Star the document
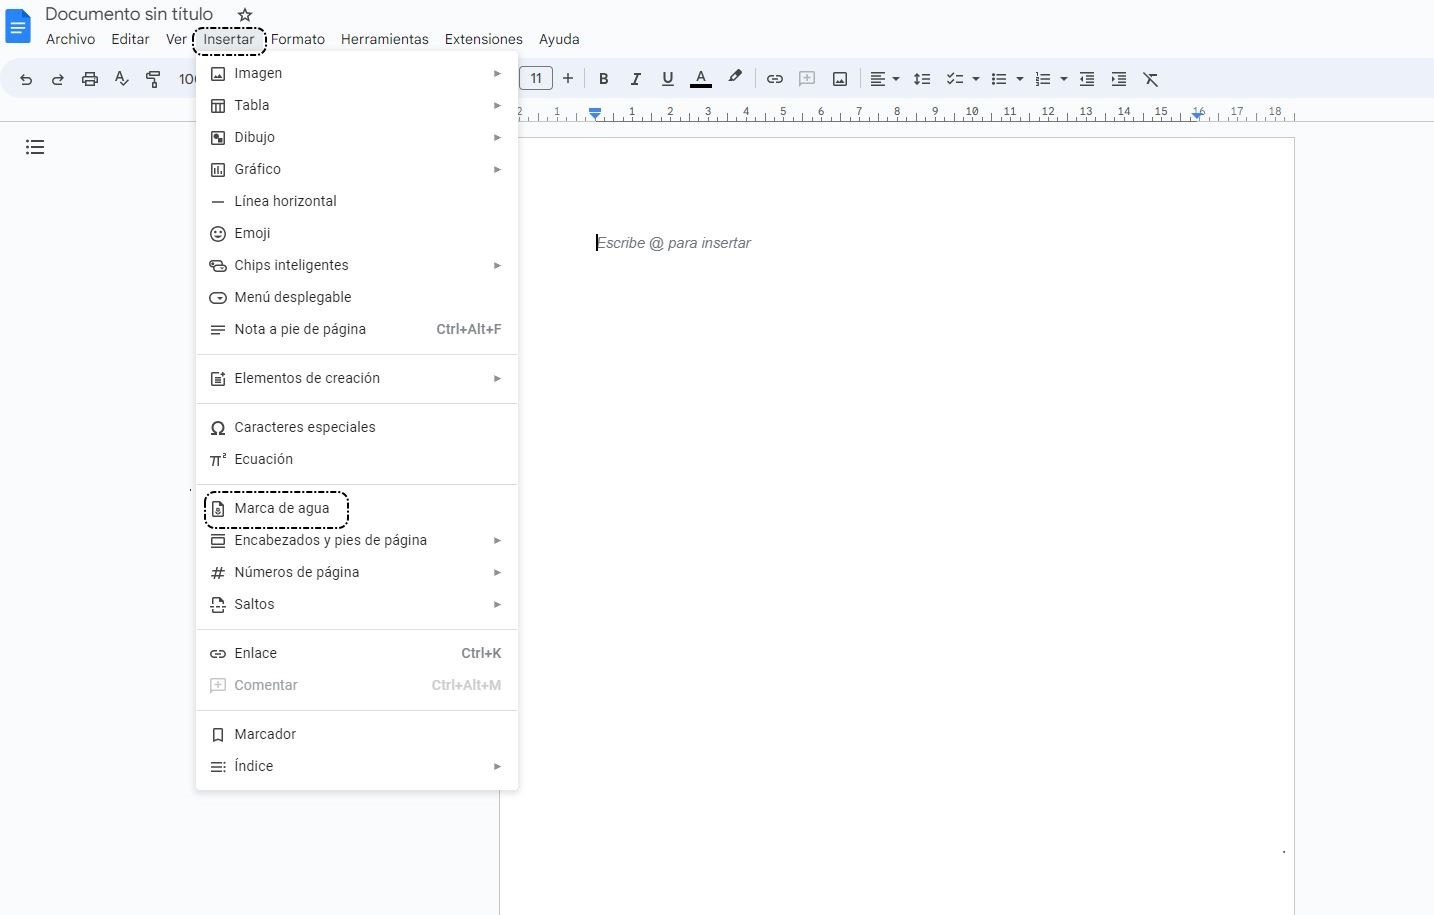 [x=245, y=15]
